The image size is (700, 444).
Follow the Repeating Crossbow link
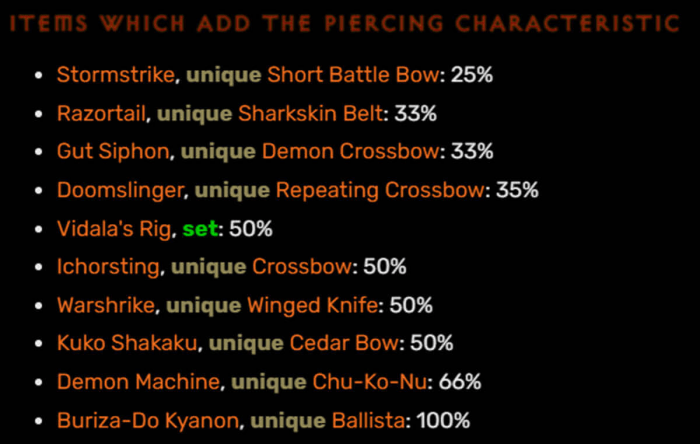(380, 190)
